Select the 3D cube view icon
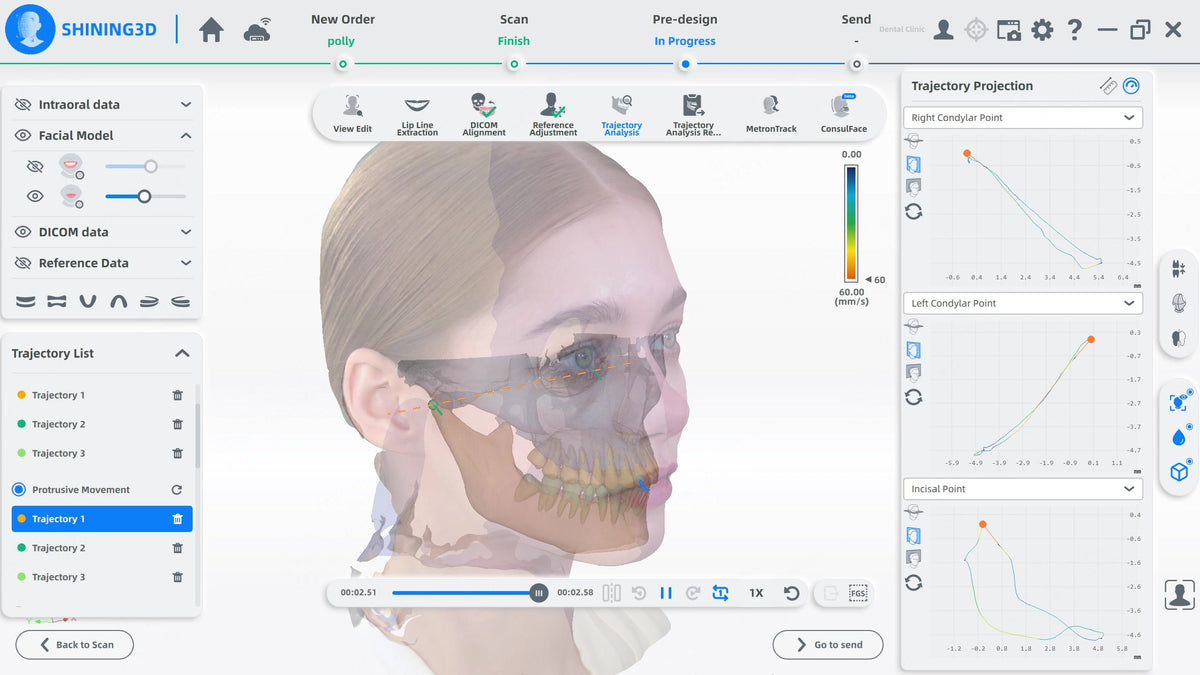Screen dimensions: 1200x675 pos(1178,472)
